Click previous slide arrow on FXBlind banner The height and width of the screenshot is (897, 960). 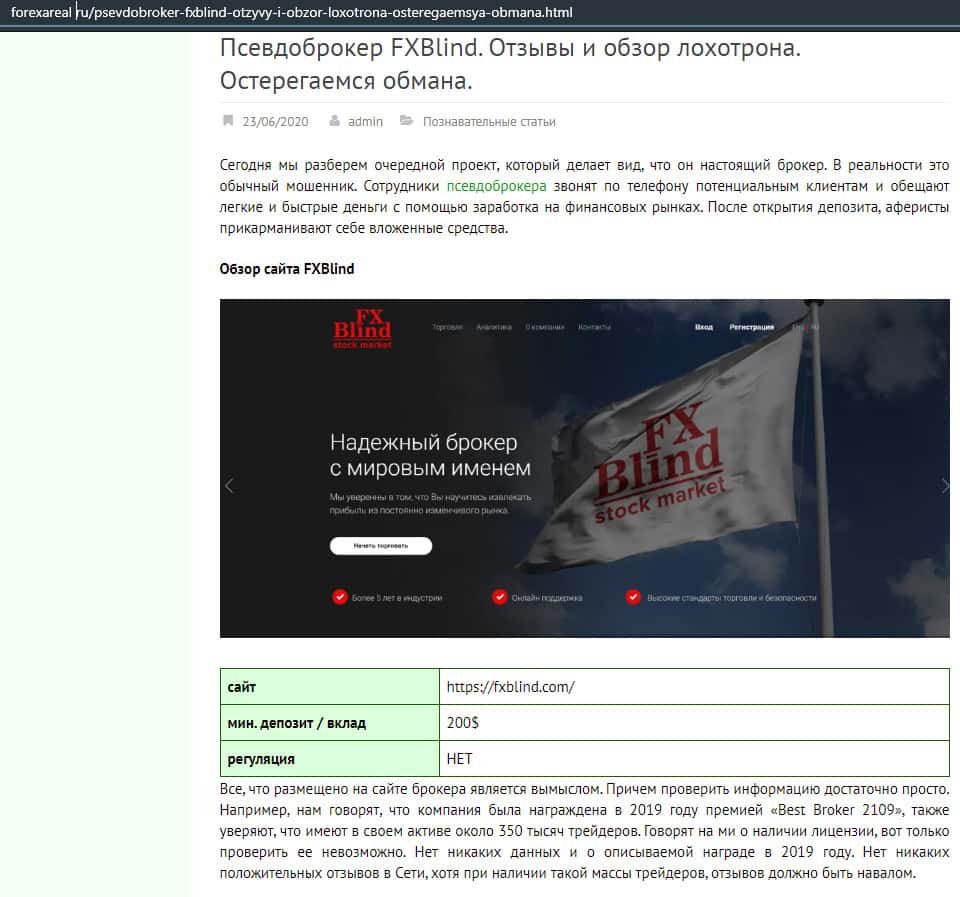tap(230, 486)
